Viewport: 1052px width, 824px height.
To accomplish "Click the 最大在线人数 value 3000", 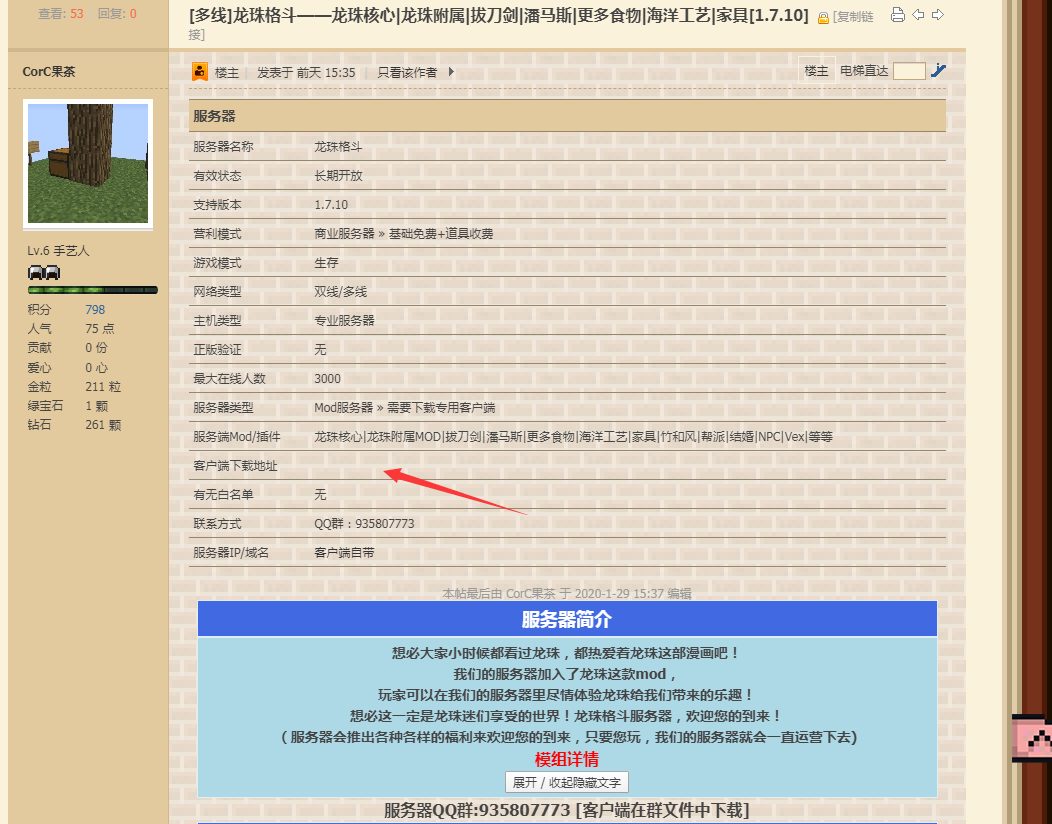I will tap(327, 378).
